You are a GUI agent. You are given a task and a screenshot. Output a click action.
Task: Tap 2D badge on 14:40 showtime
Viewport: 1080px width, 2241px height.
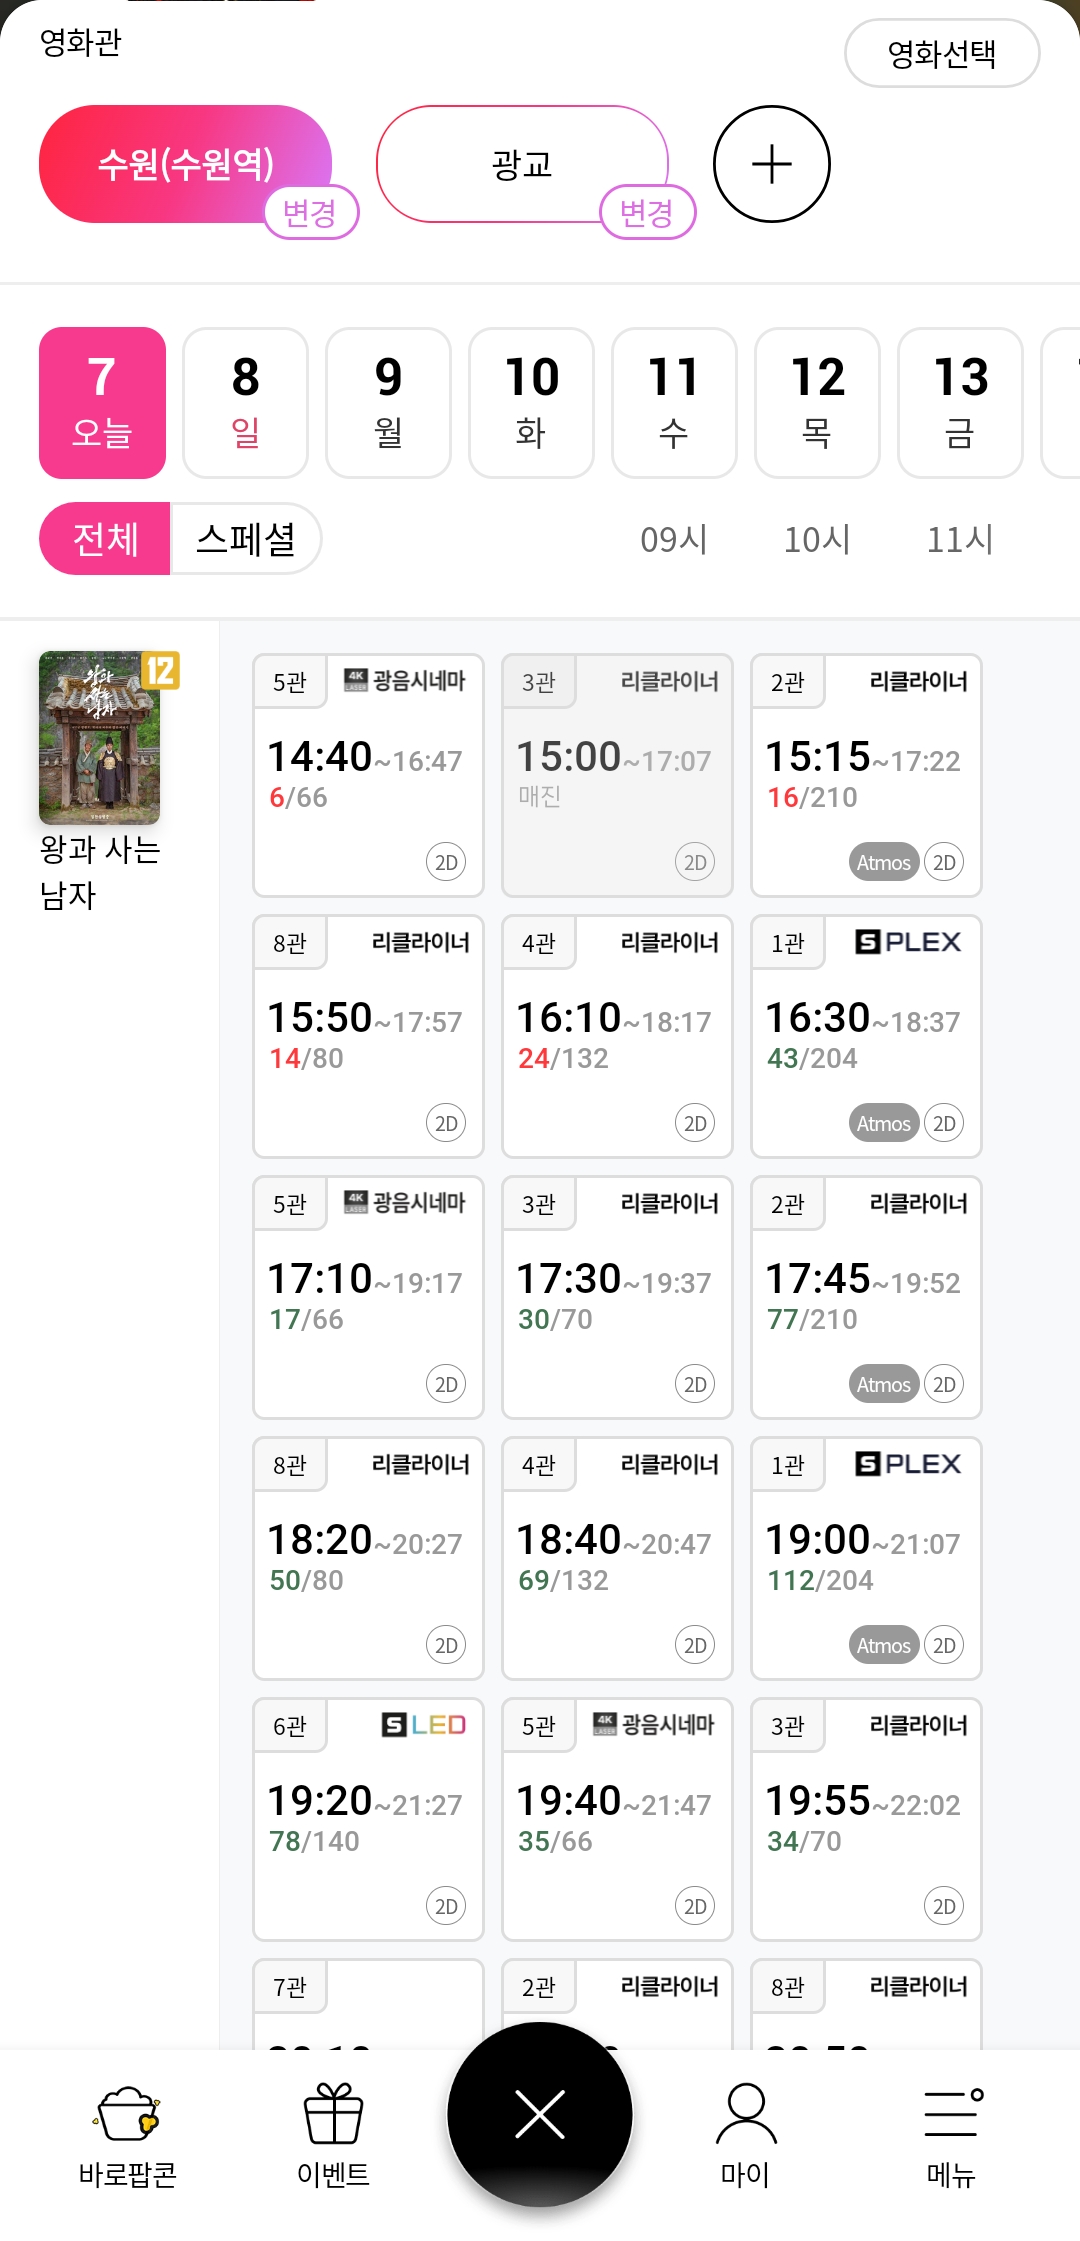pyautogui.click(x=446, y=863)
